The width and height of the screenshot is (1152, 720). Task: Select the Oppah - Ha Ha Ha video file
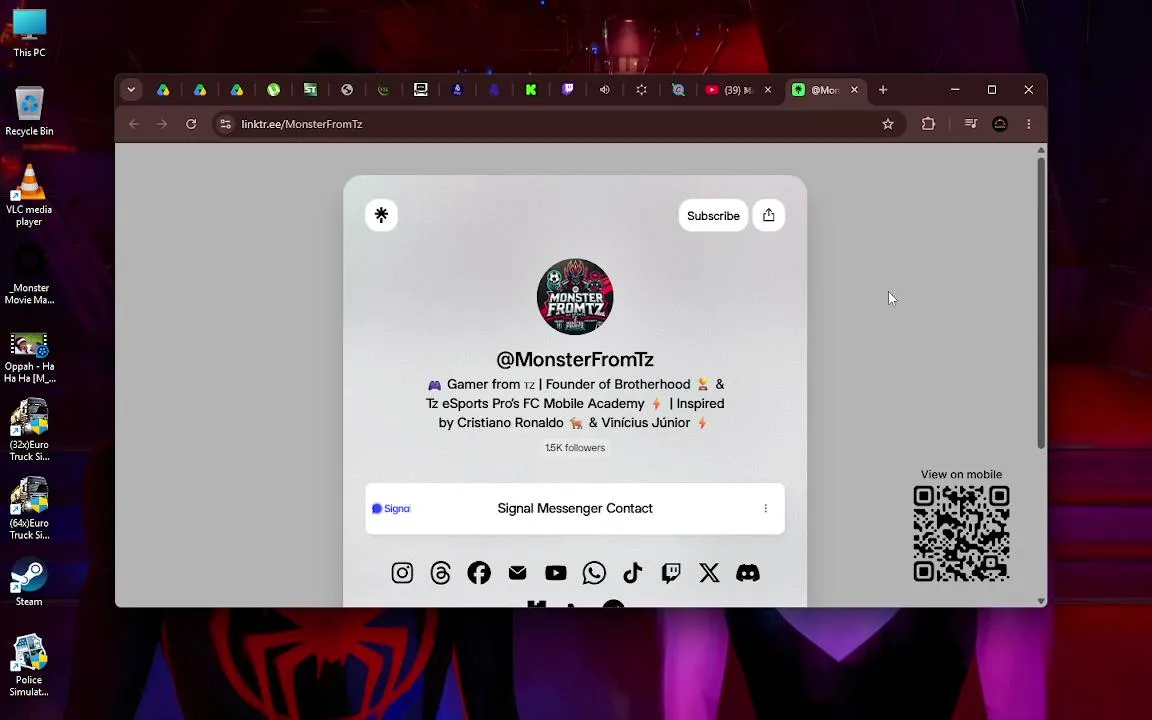tap(29, 358)
